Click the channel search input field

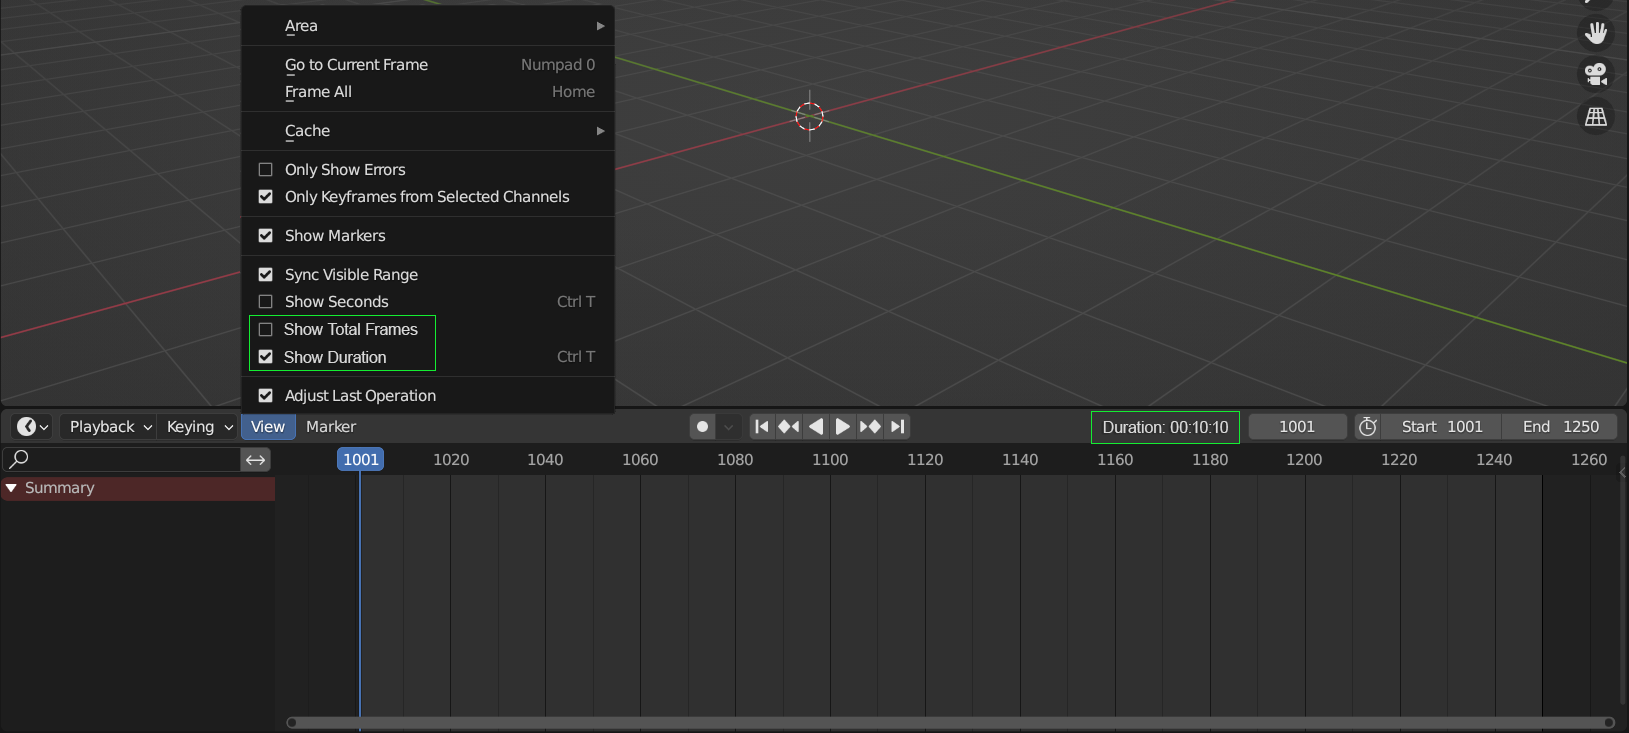tap(122, 459)
